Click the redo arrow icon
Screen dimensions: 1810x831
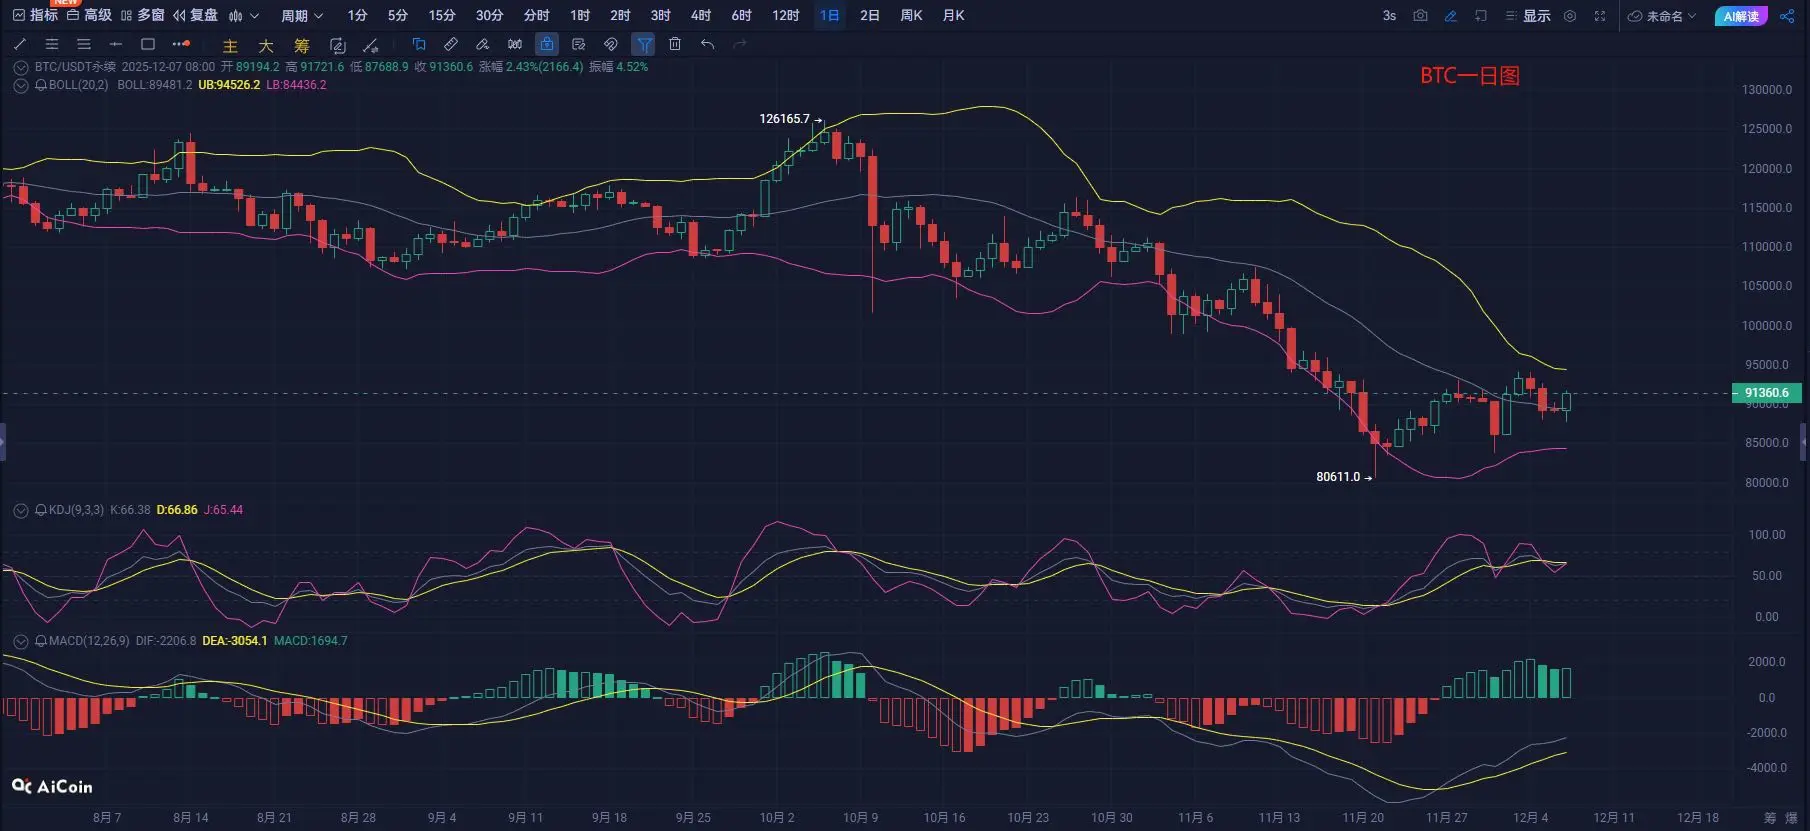click(740, 44)
